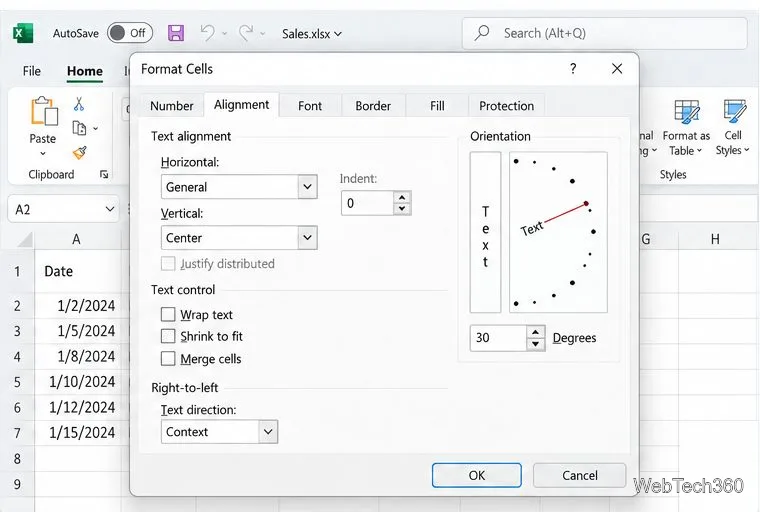Click the Paste clipboard icon
The height and width of the screenshot is (512, 760).
tap(44, 111)
